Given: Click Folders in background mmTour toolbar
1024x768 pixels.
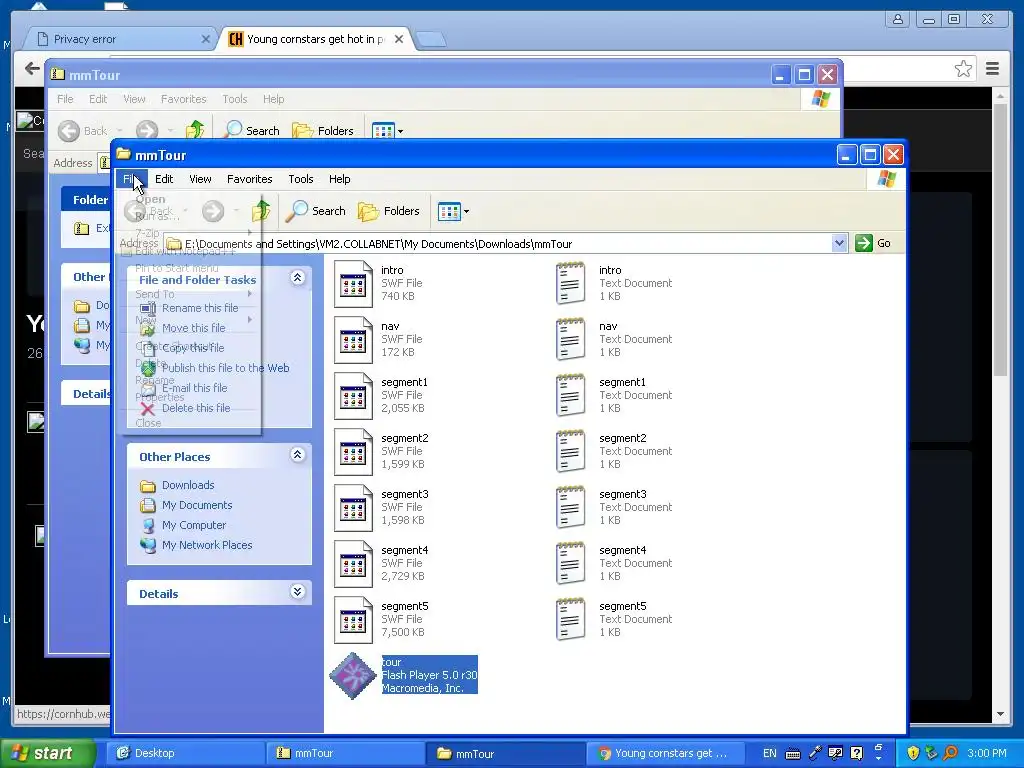Looking at the screenshot, I should [x=323, y=131].
